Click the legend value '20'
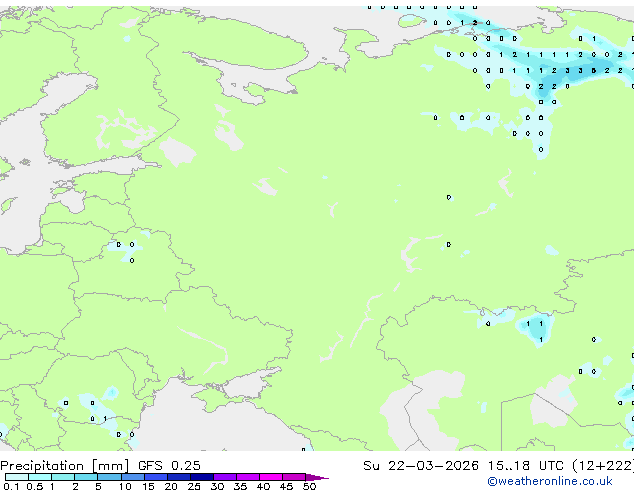Image resolution: width=634 pixels, height=490 pixels. pos(171,486)
